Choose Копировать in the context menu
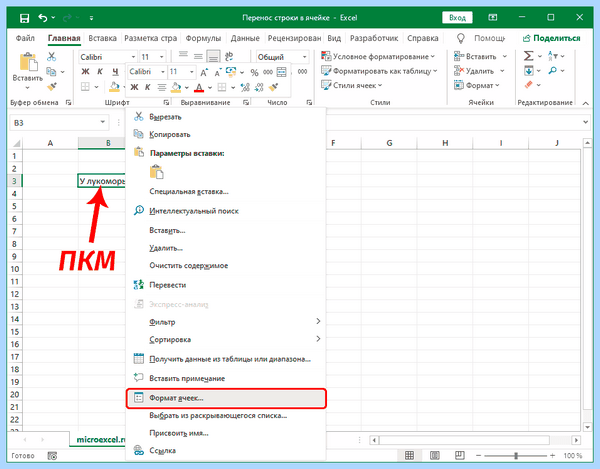Image resolution: width=600 pixels, height=469 pixels. tap(226, 134)
